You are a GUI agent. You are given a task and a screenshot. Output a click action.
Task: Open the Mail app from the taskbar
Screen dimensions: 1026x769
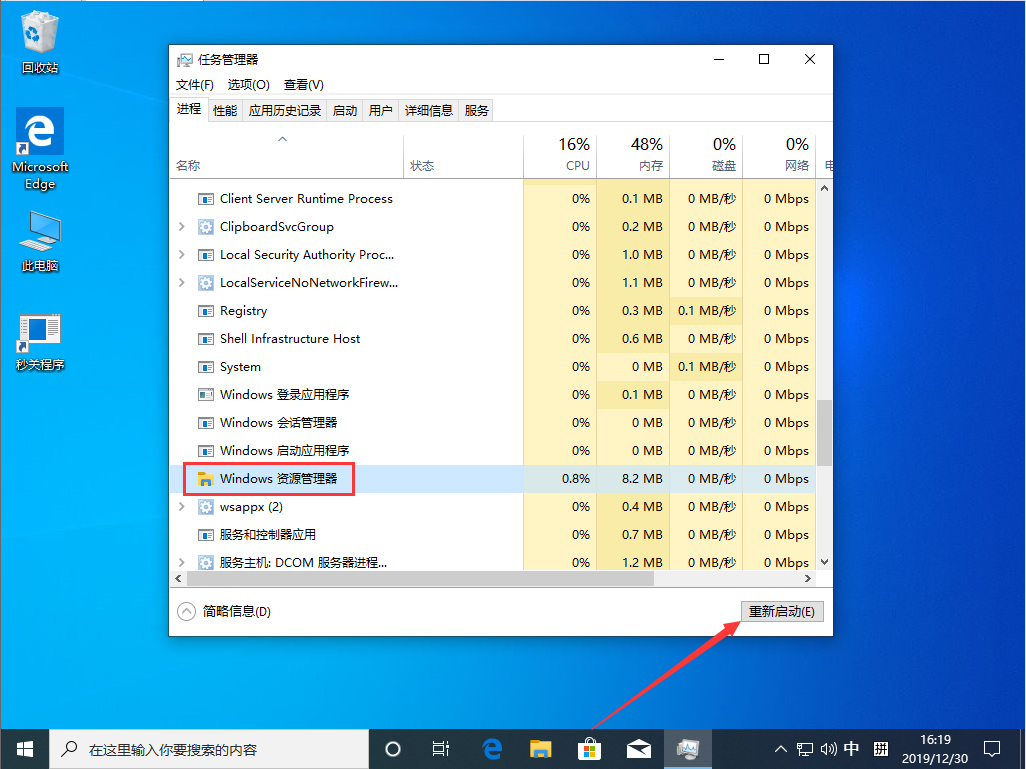[x=639, y=748]
